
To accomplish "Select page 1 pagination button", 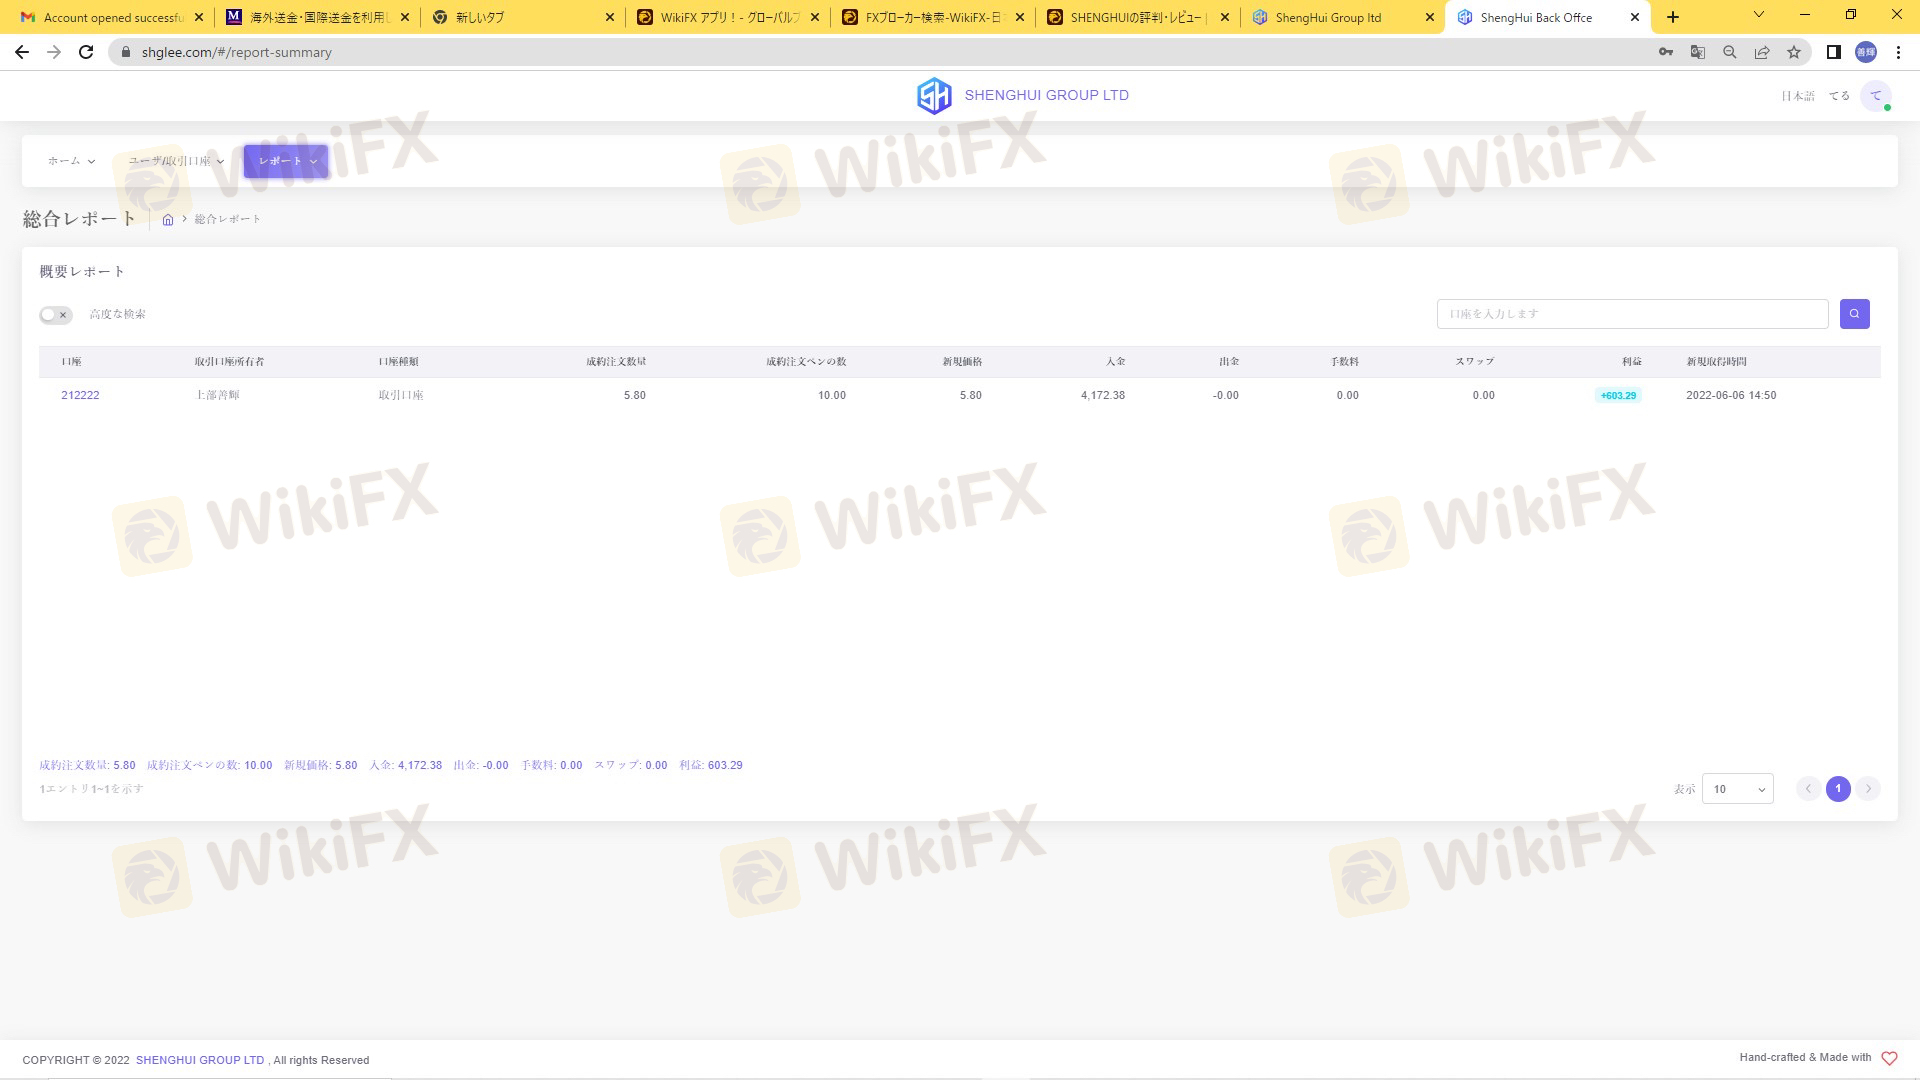I will 1838,789.
